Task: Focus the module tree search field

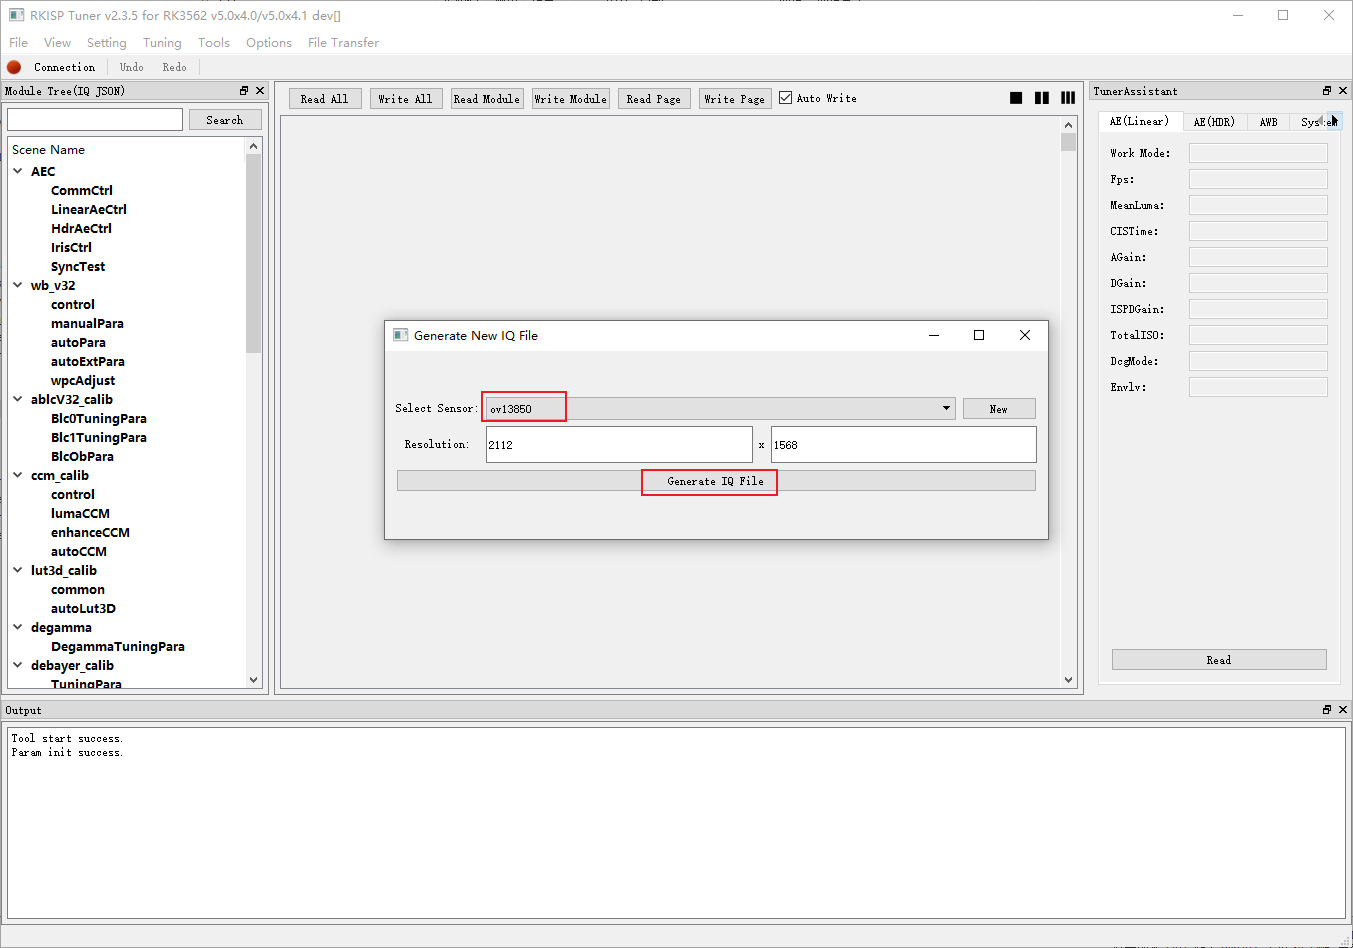Action: [x=95, y=120]
